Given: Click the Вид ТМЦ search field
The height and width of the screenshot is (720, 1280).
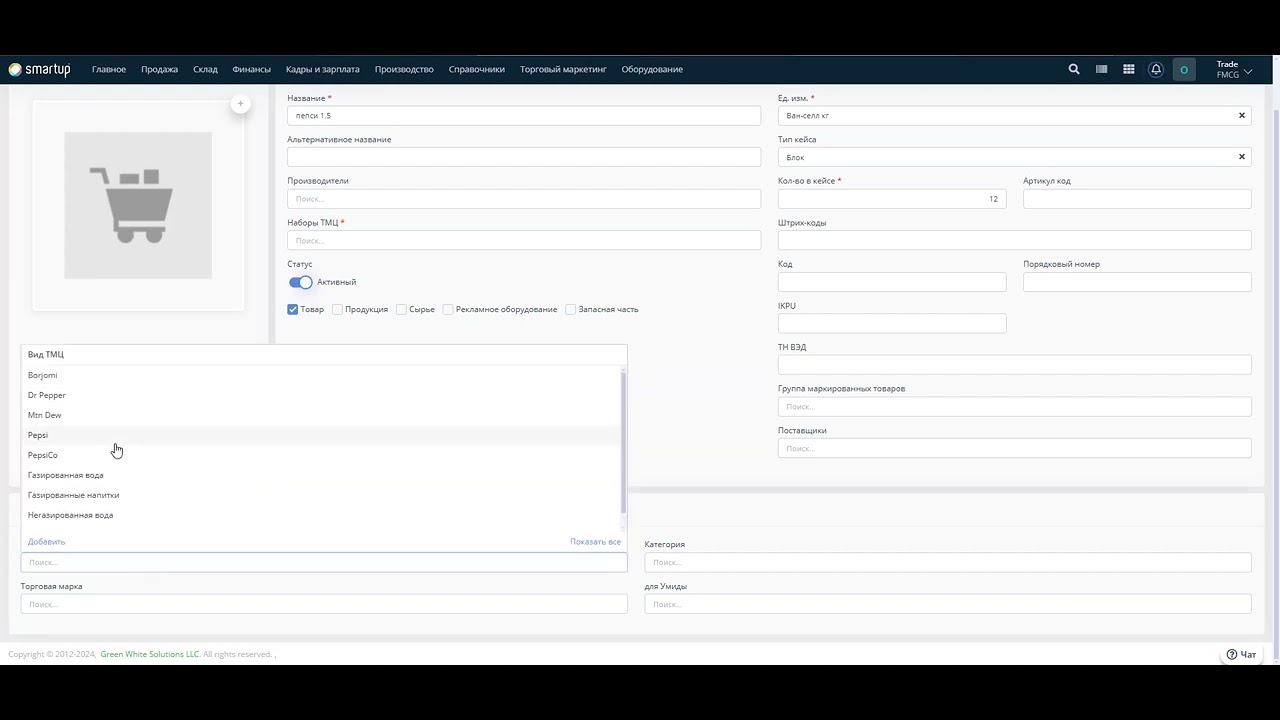Looking at the screenshot, I should pos(324,562).
